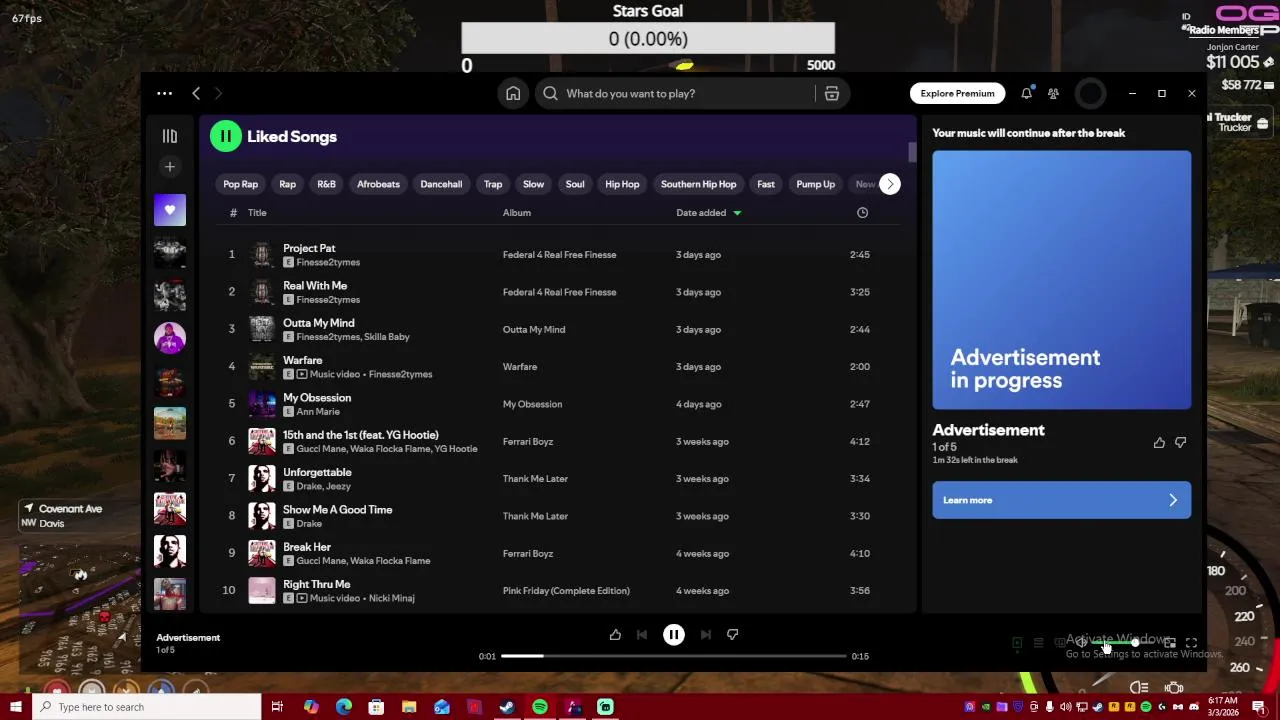This screenshot has height=720, width=1280.
Task: Toggle the Pop Rap filter chip
Action: [240, 184]
